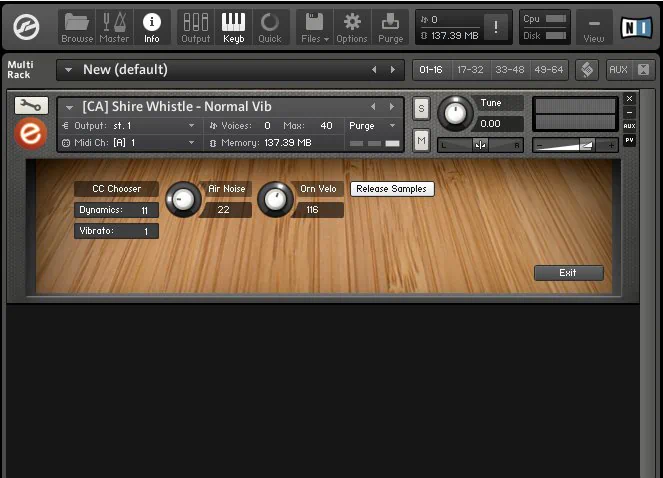Switch to rack page 01-16

click(431, 70)
